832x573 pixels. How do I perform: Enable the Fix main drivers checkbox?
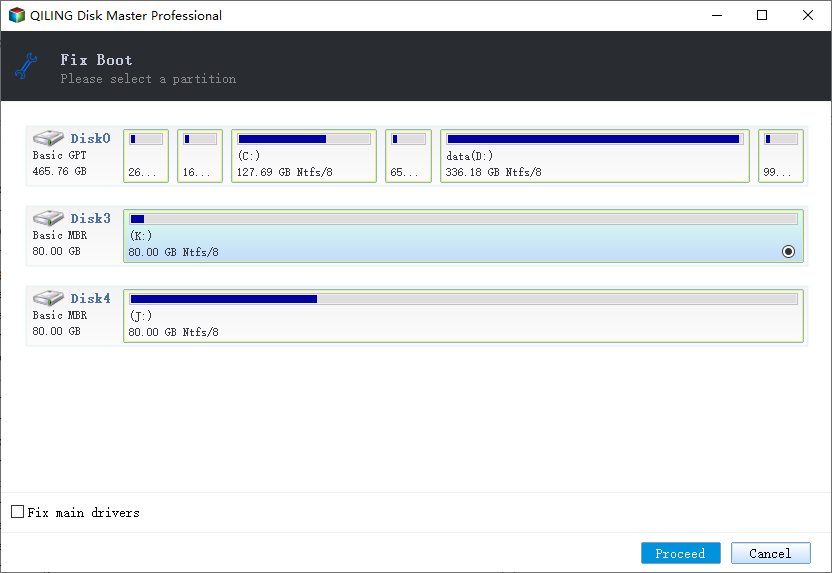[18, 511]
